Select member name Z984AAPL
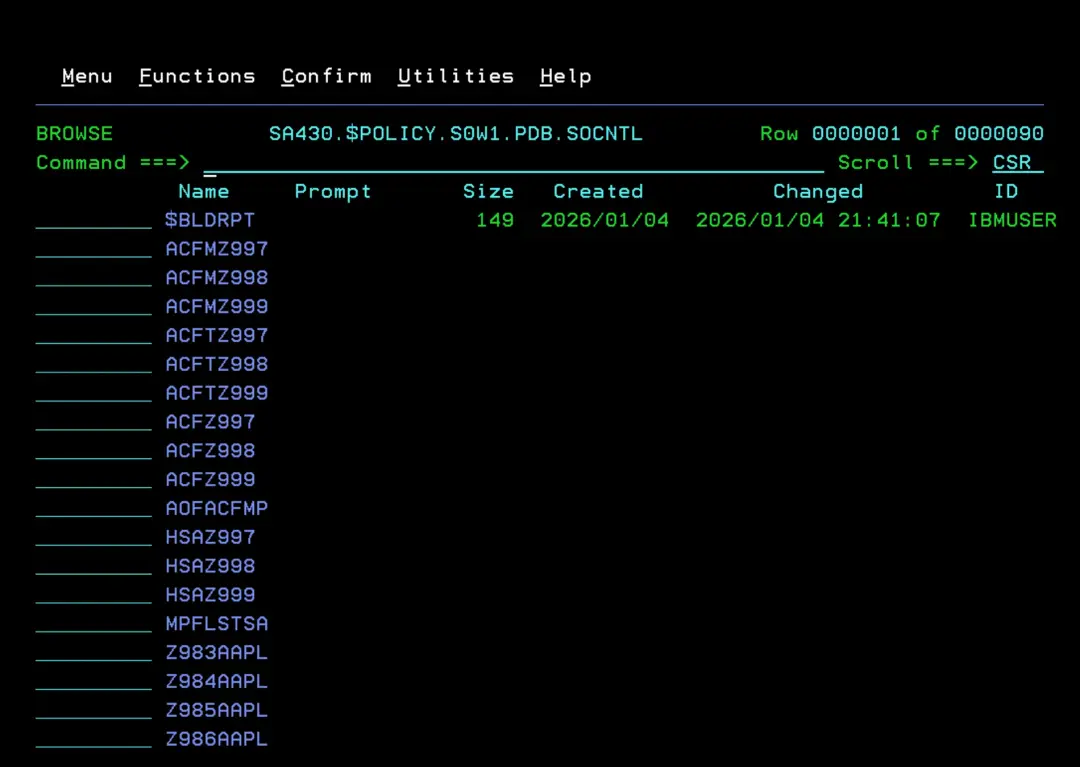This screenshot has height=767, width=1080. click(216, 682)
